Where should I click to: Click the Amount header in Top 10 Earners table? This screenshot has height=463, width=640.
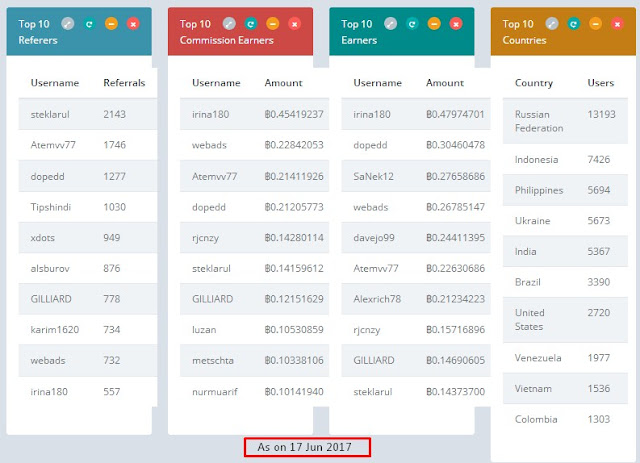coord(445,83)
